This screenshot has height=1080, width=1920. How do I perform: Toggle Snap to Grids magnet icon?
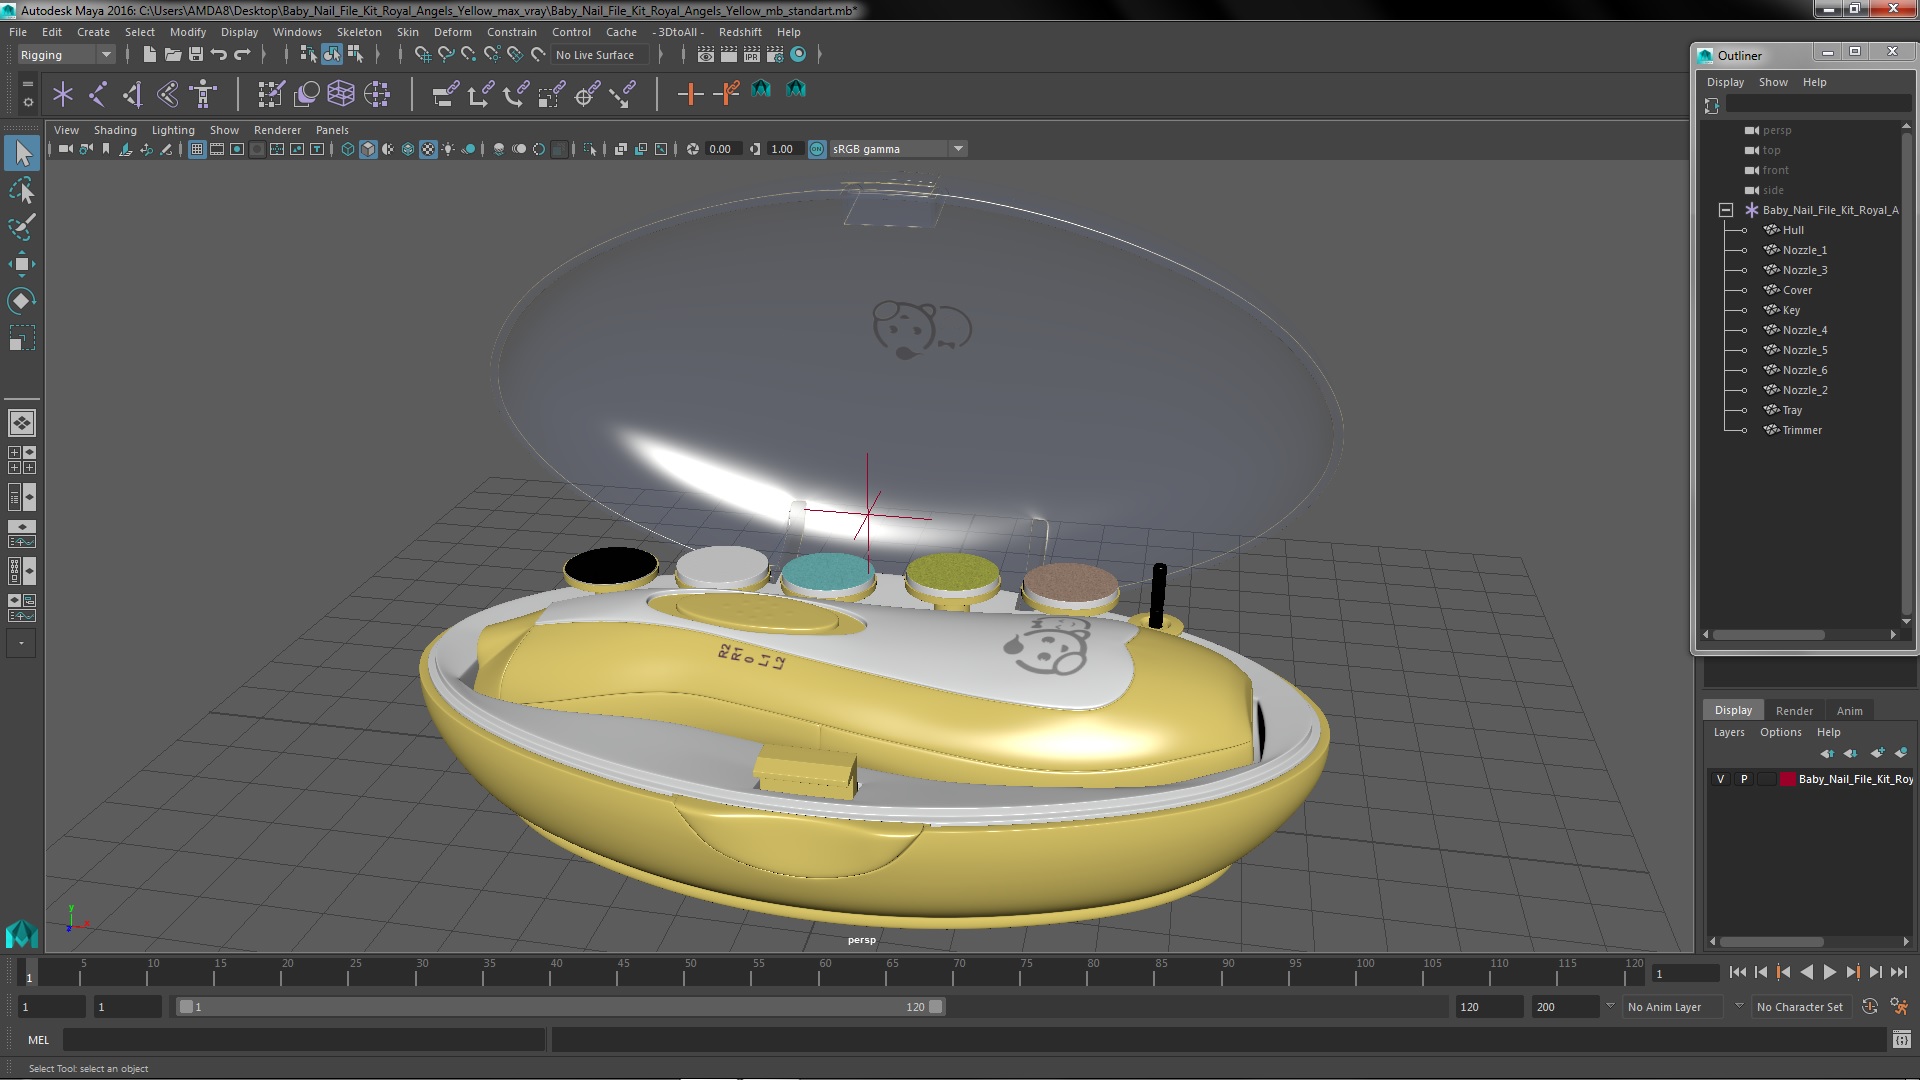423,55
